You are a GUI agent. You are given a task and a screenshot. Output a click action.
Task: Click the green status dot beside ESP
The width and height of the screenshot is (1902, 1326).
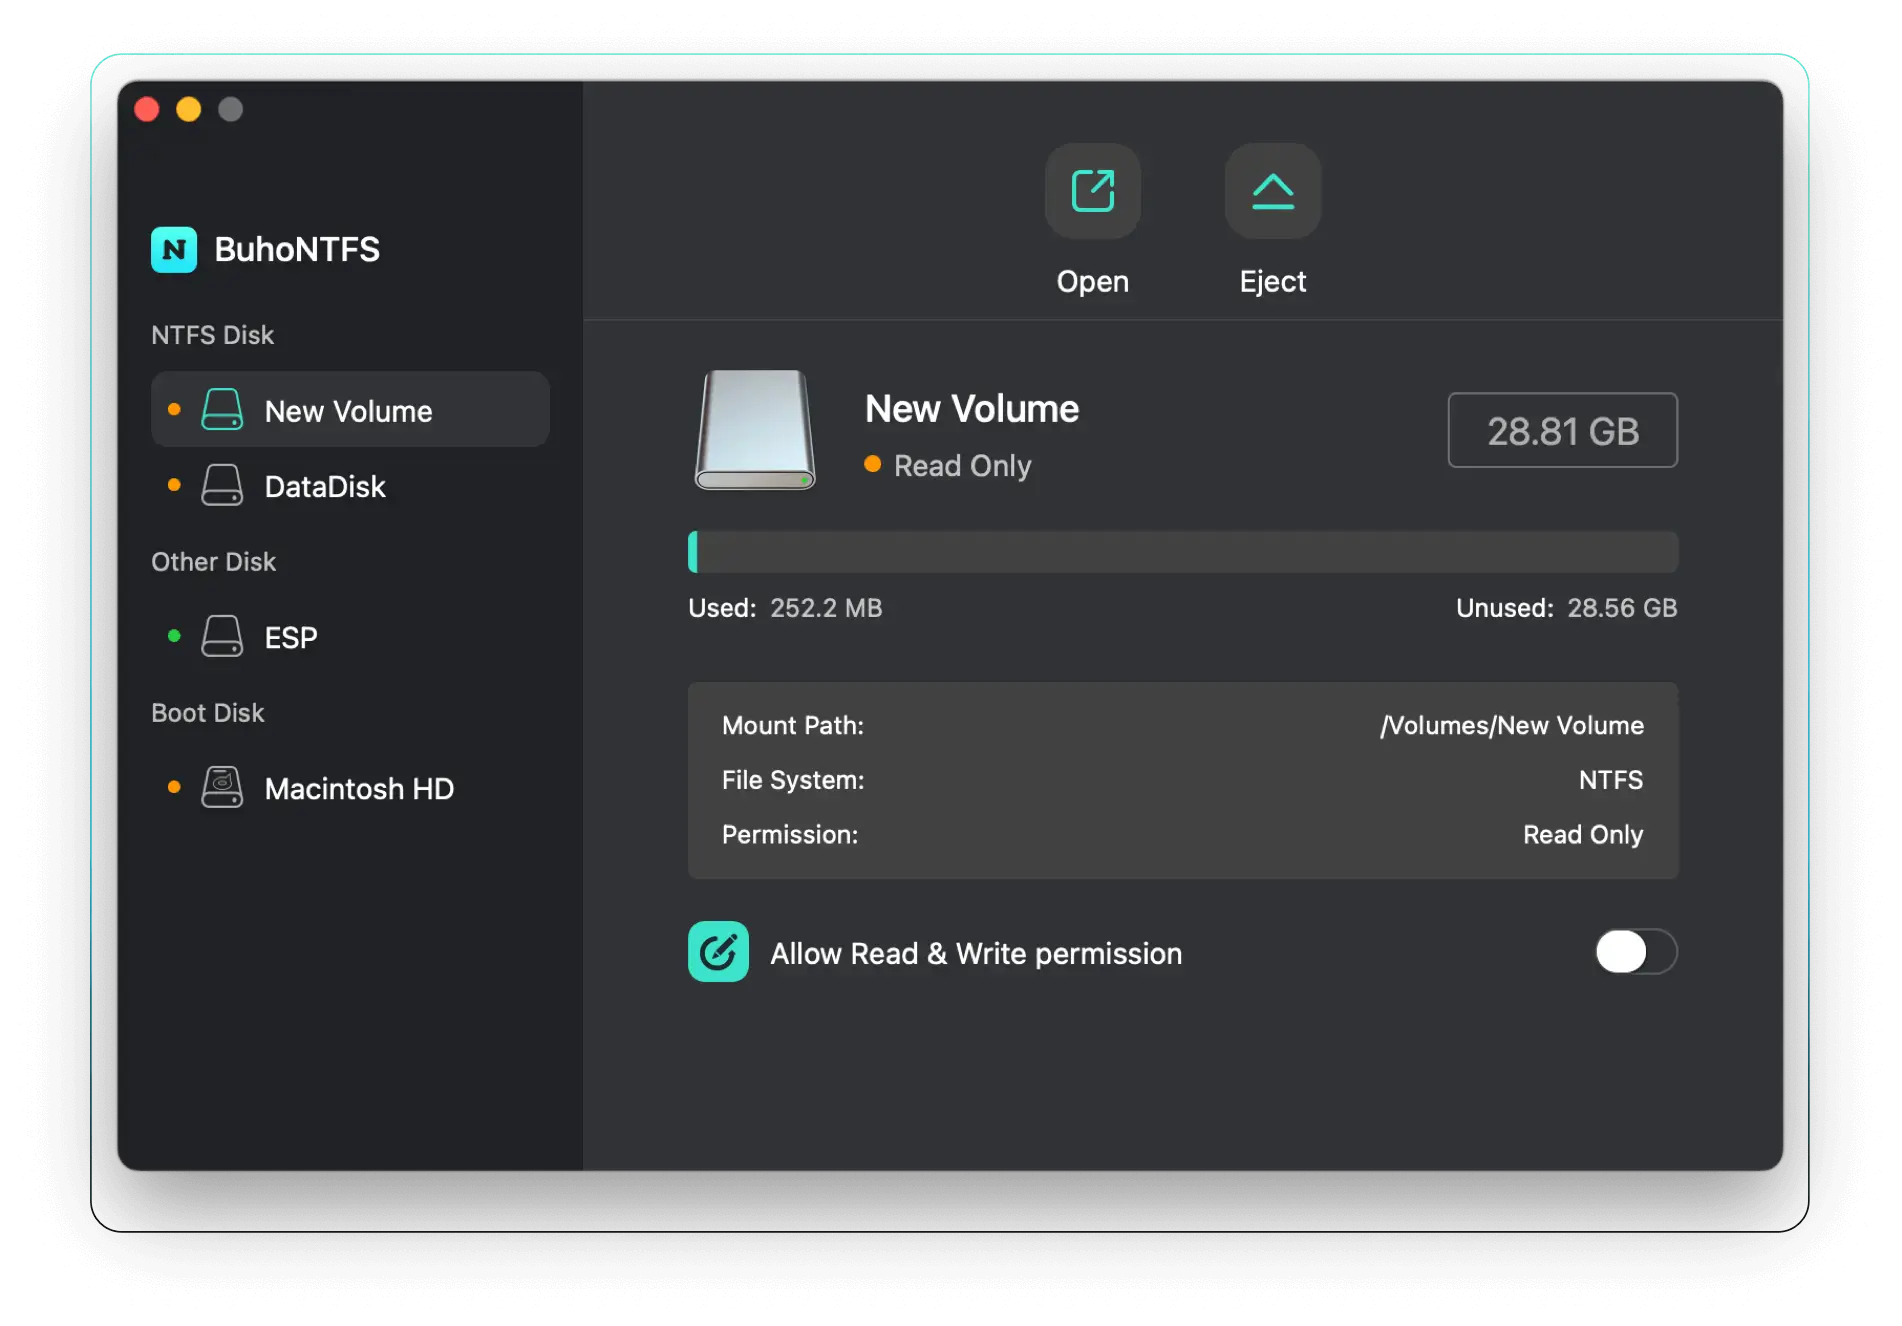click(173, 636)
